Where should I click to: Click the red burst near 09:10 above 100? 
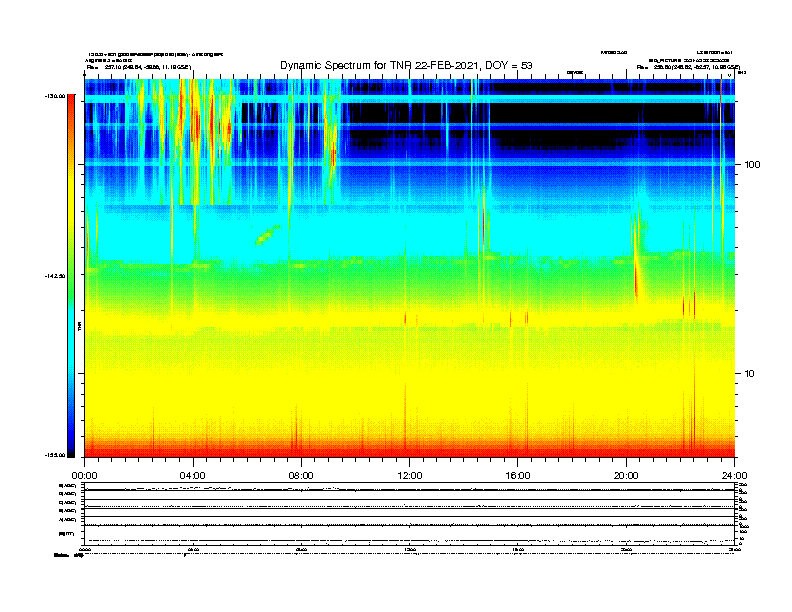(x=333, y=154)
